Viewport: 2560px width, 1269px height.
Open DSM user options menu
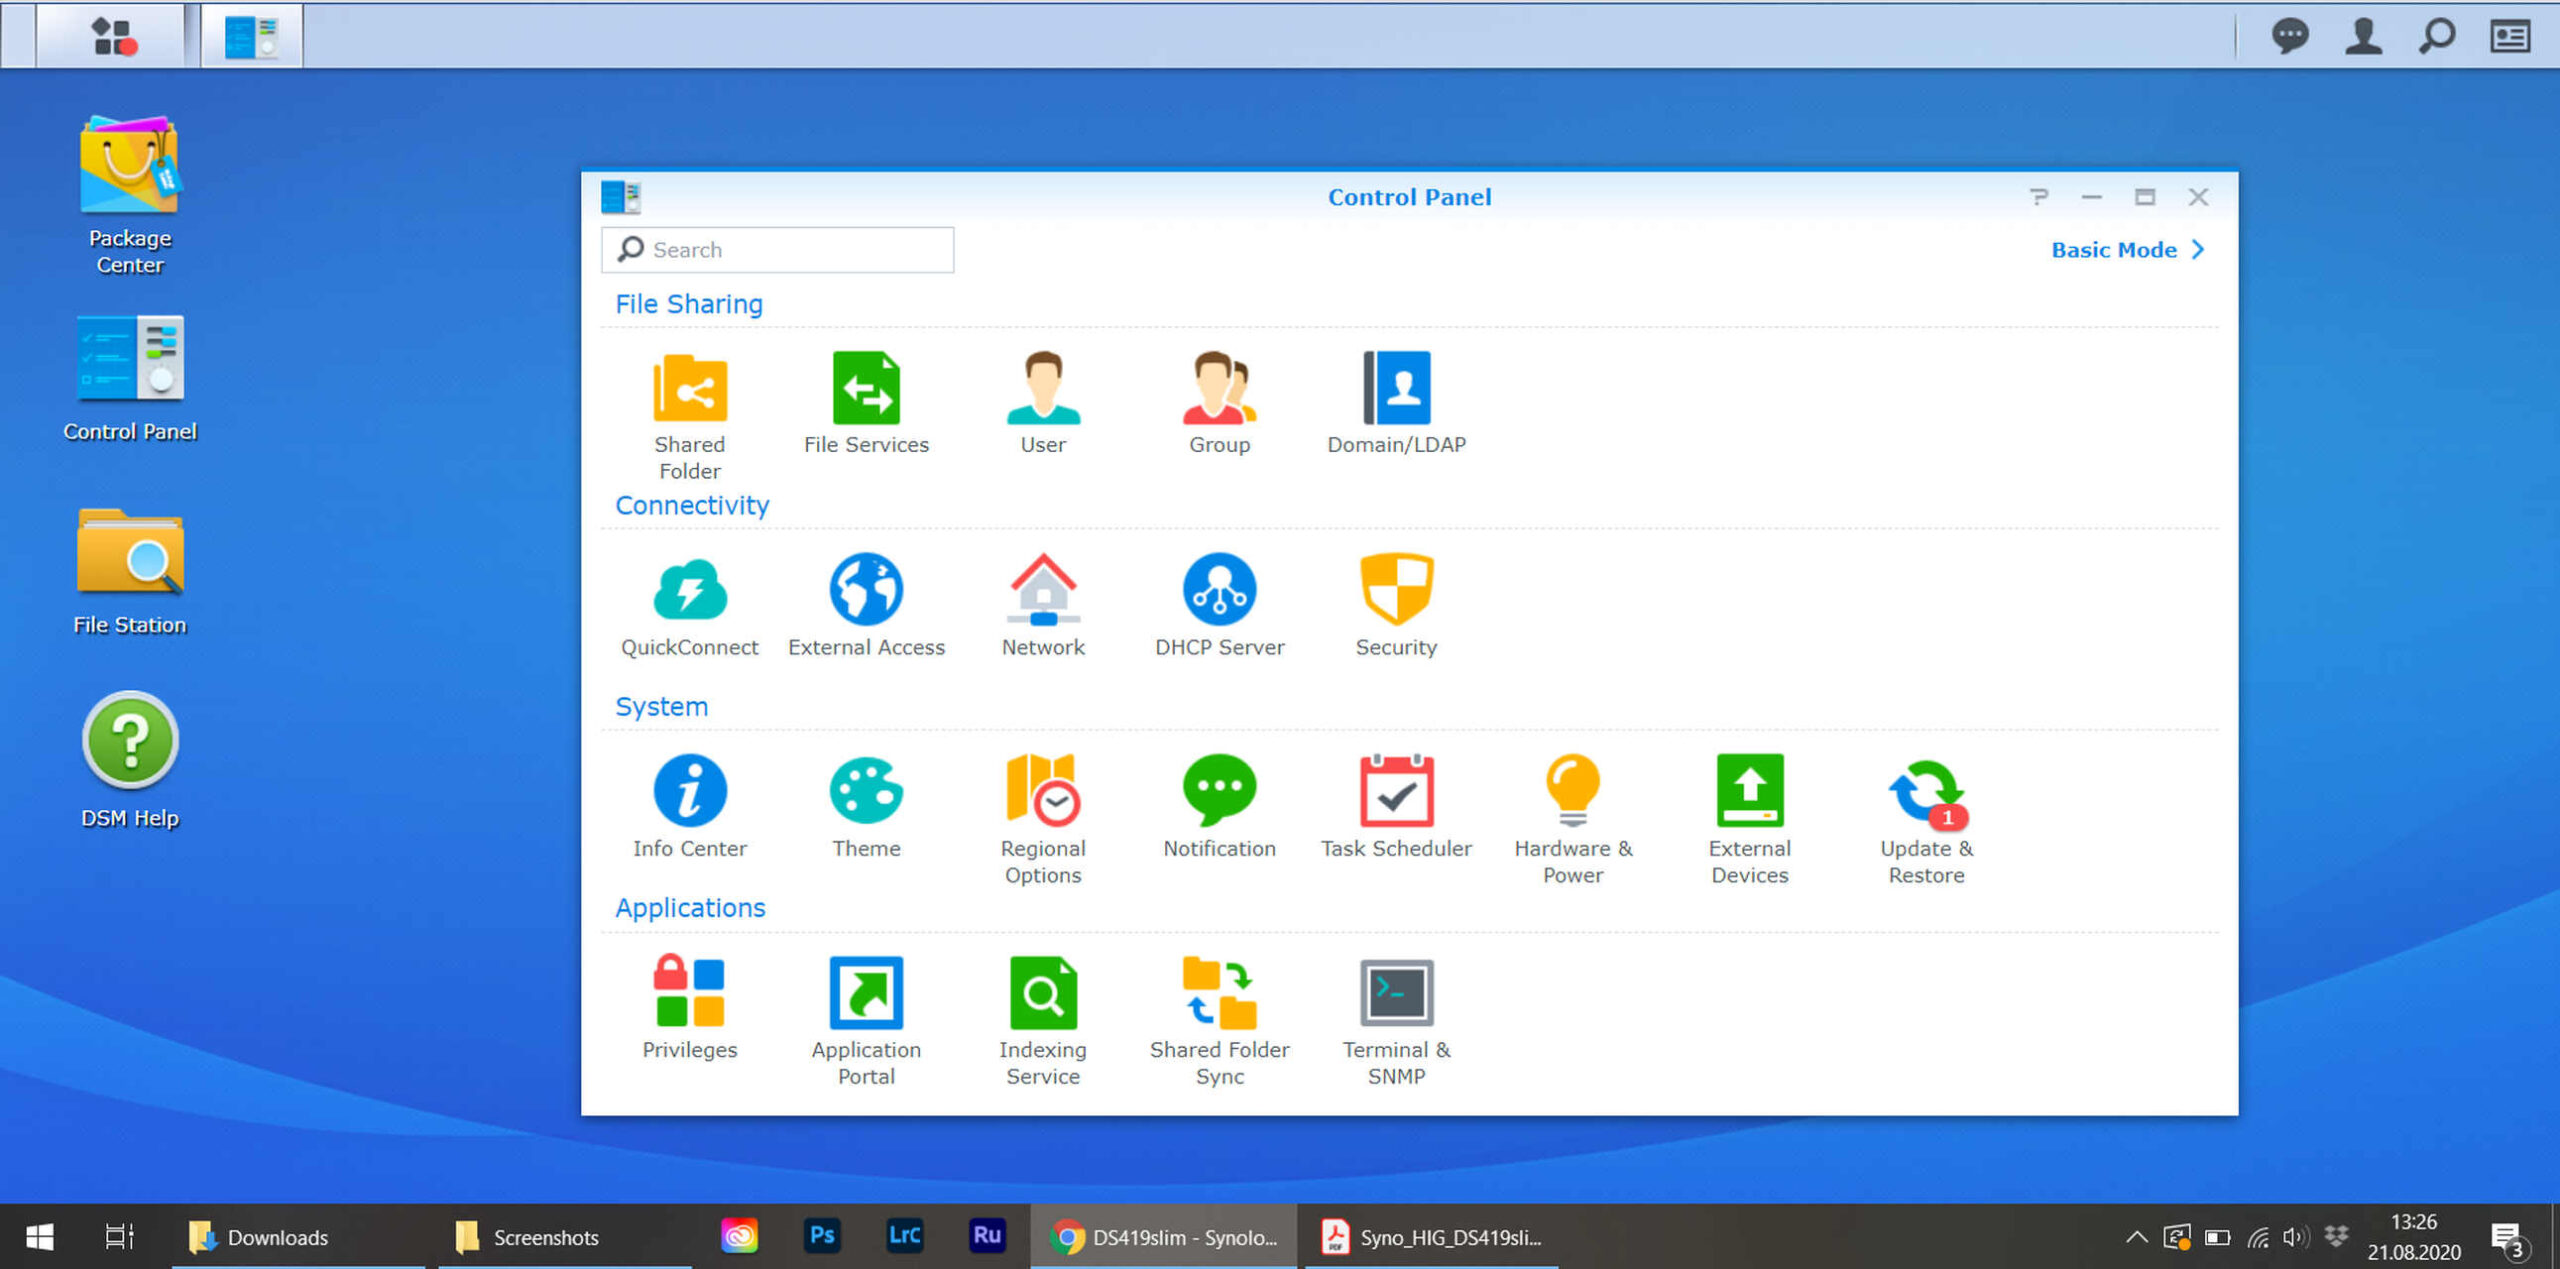coord(2363,36)
